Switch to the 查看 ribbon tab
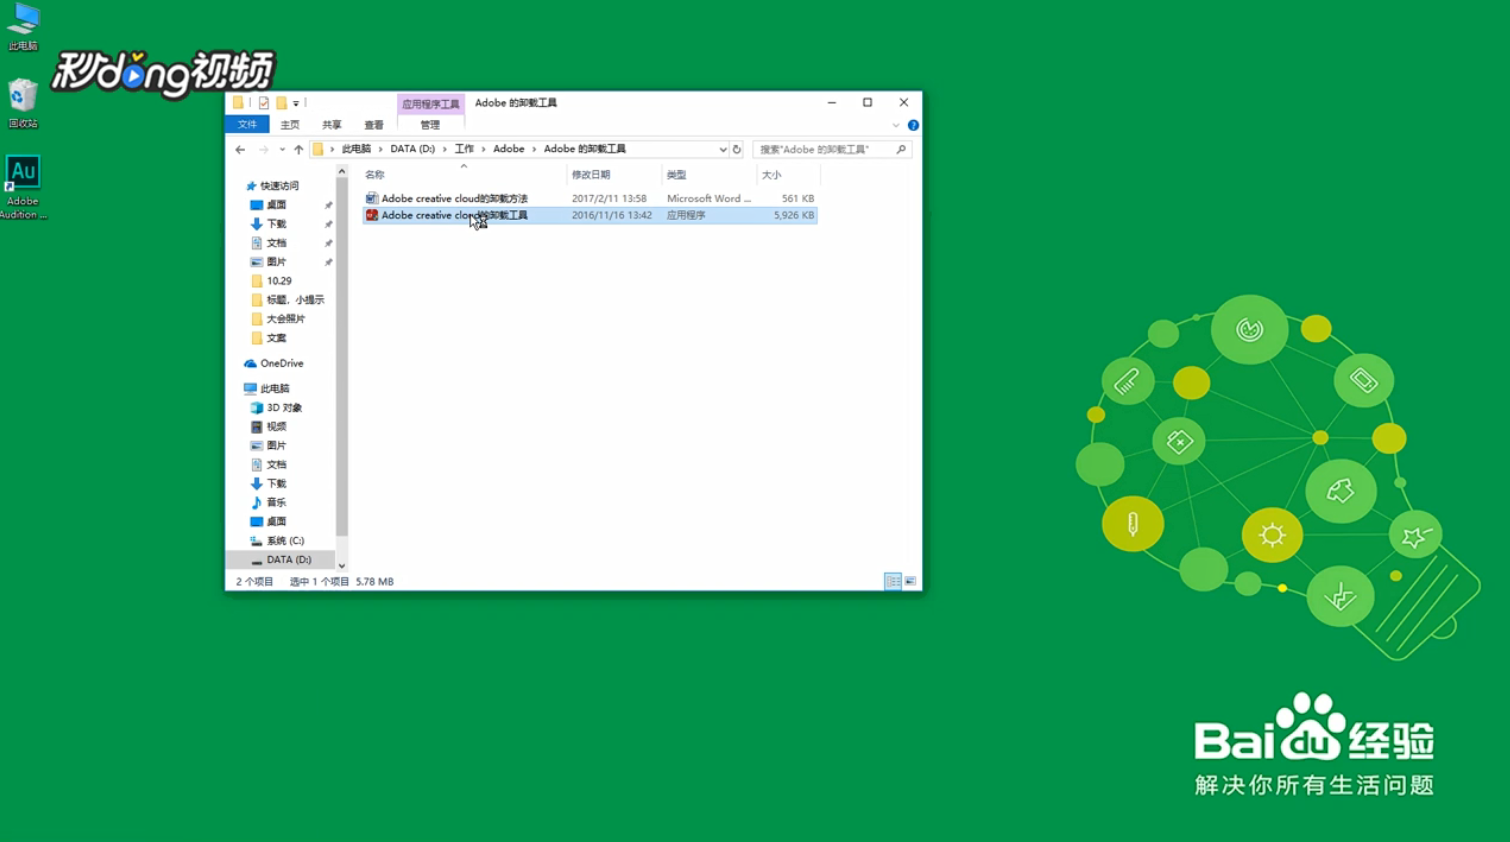This screenshot has height=842, width=1510. tap(374, 125)
